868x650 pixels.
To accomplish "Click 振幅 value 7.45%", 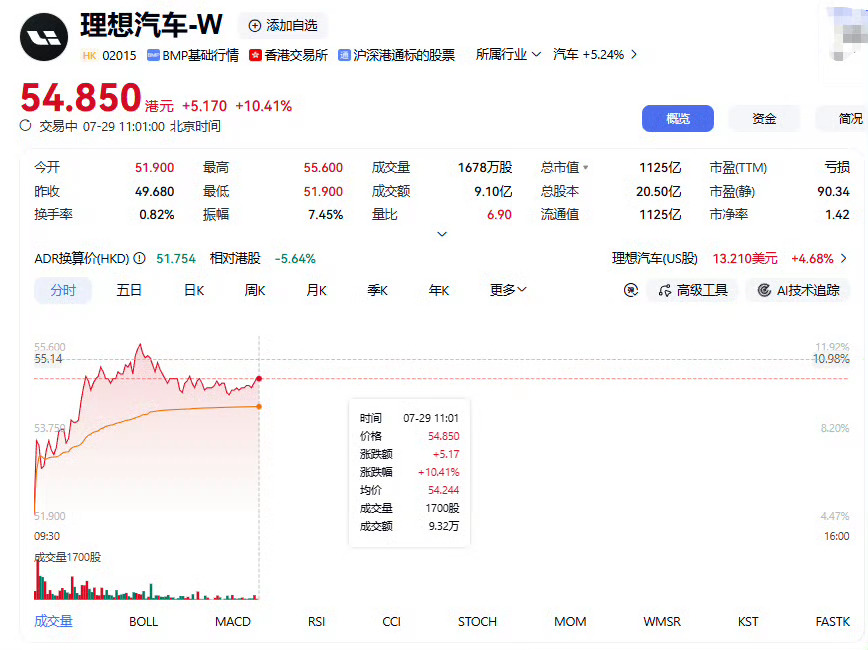I will pos(326,214).
